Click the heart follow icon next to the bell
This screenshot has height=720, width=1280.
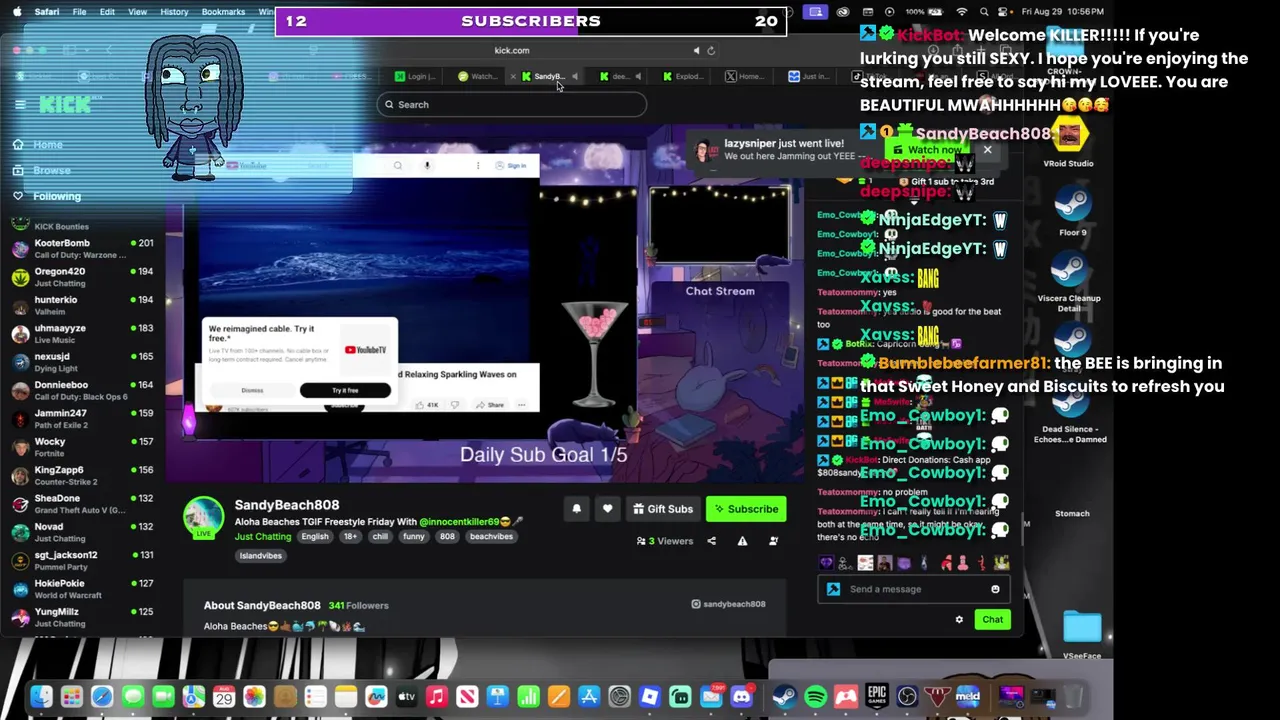(607, 509)
